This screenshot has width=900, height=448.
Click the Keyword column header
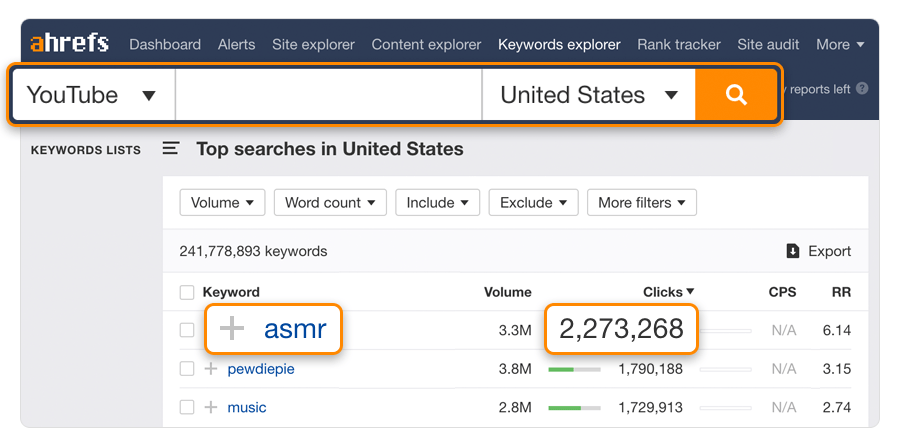point(231,292)
